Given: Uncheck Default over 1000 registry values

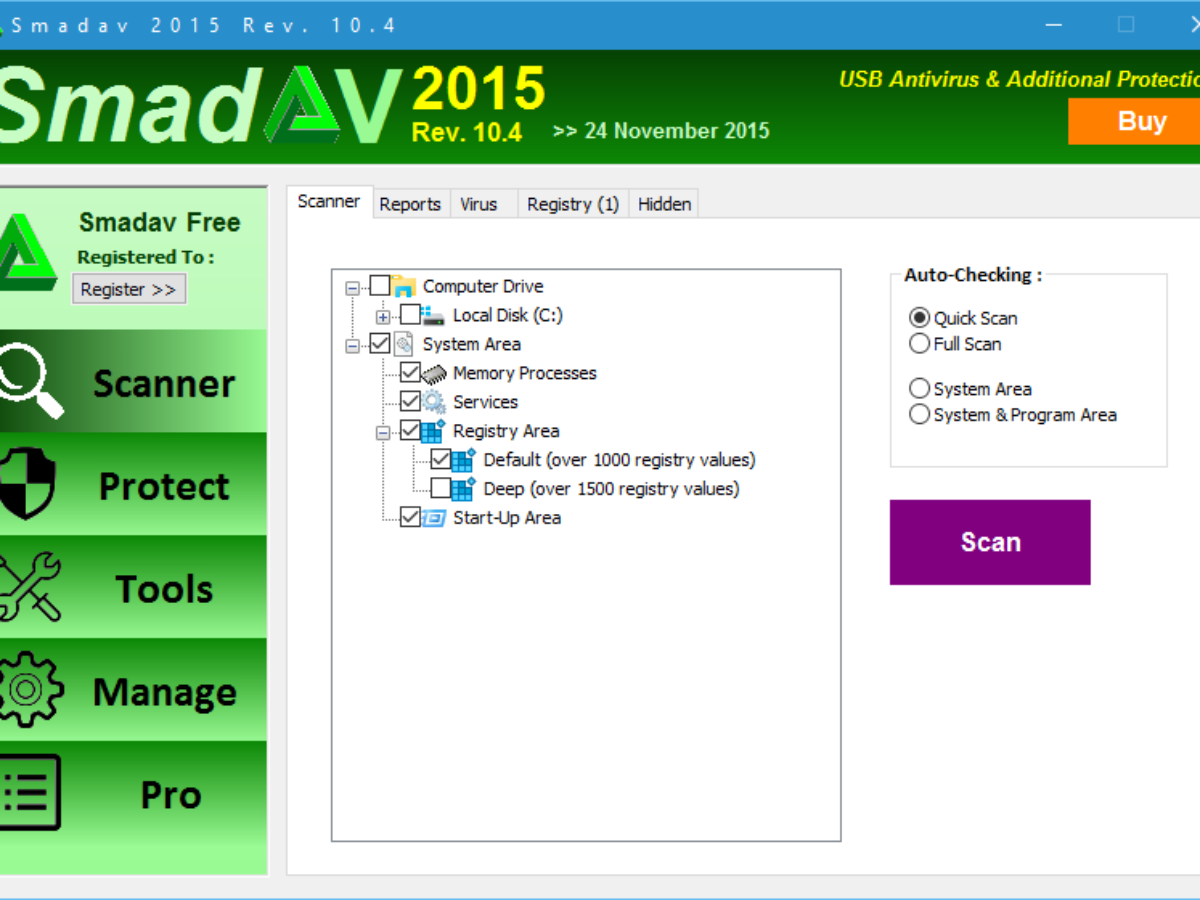Looking at the screenshot, I should click(440, 460).
